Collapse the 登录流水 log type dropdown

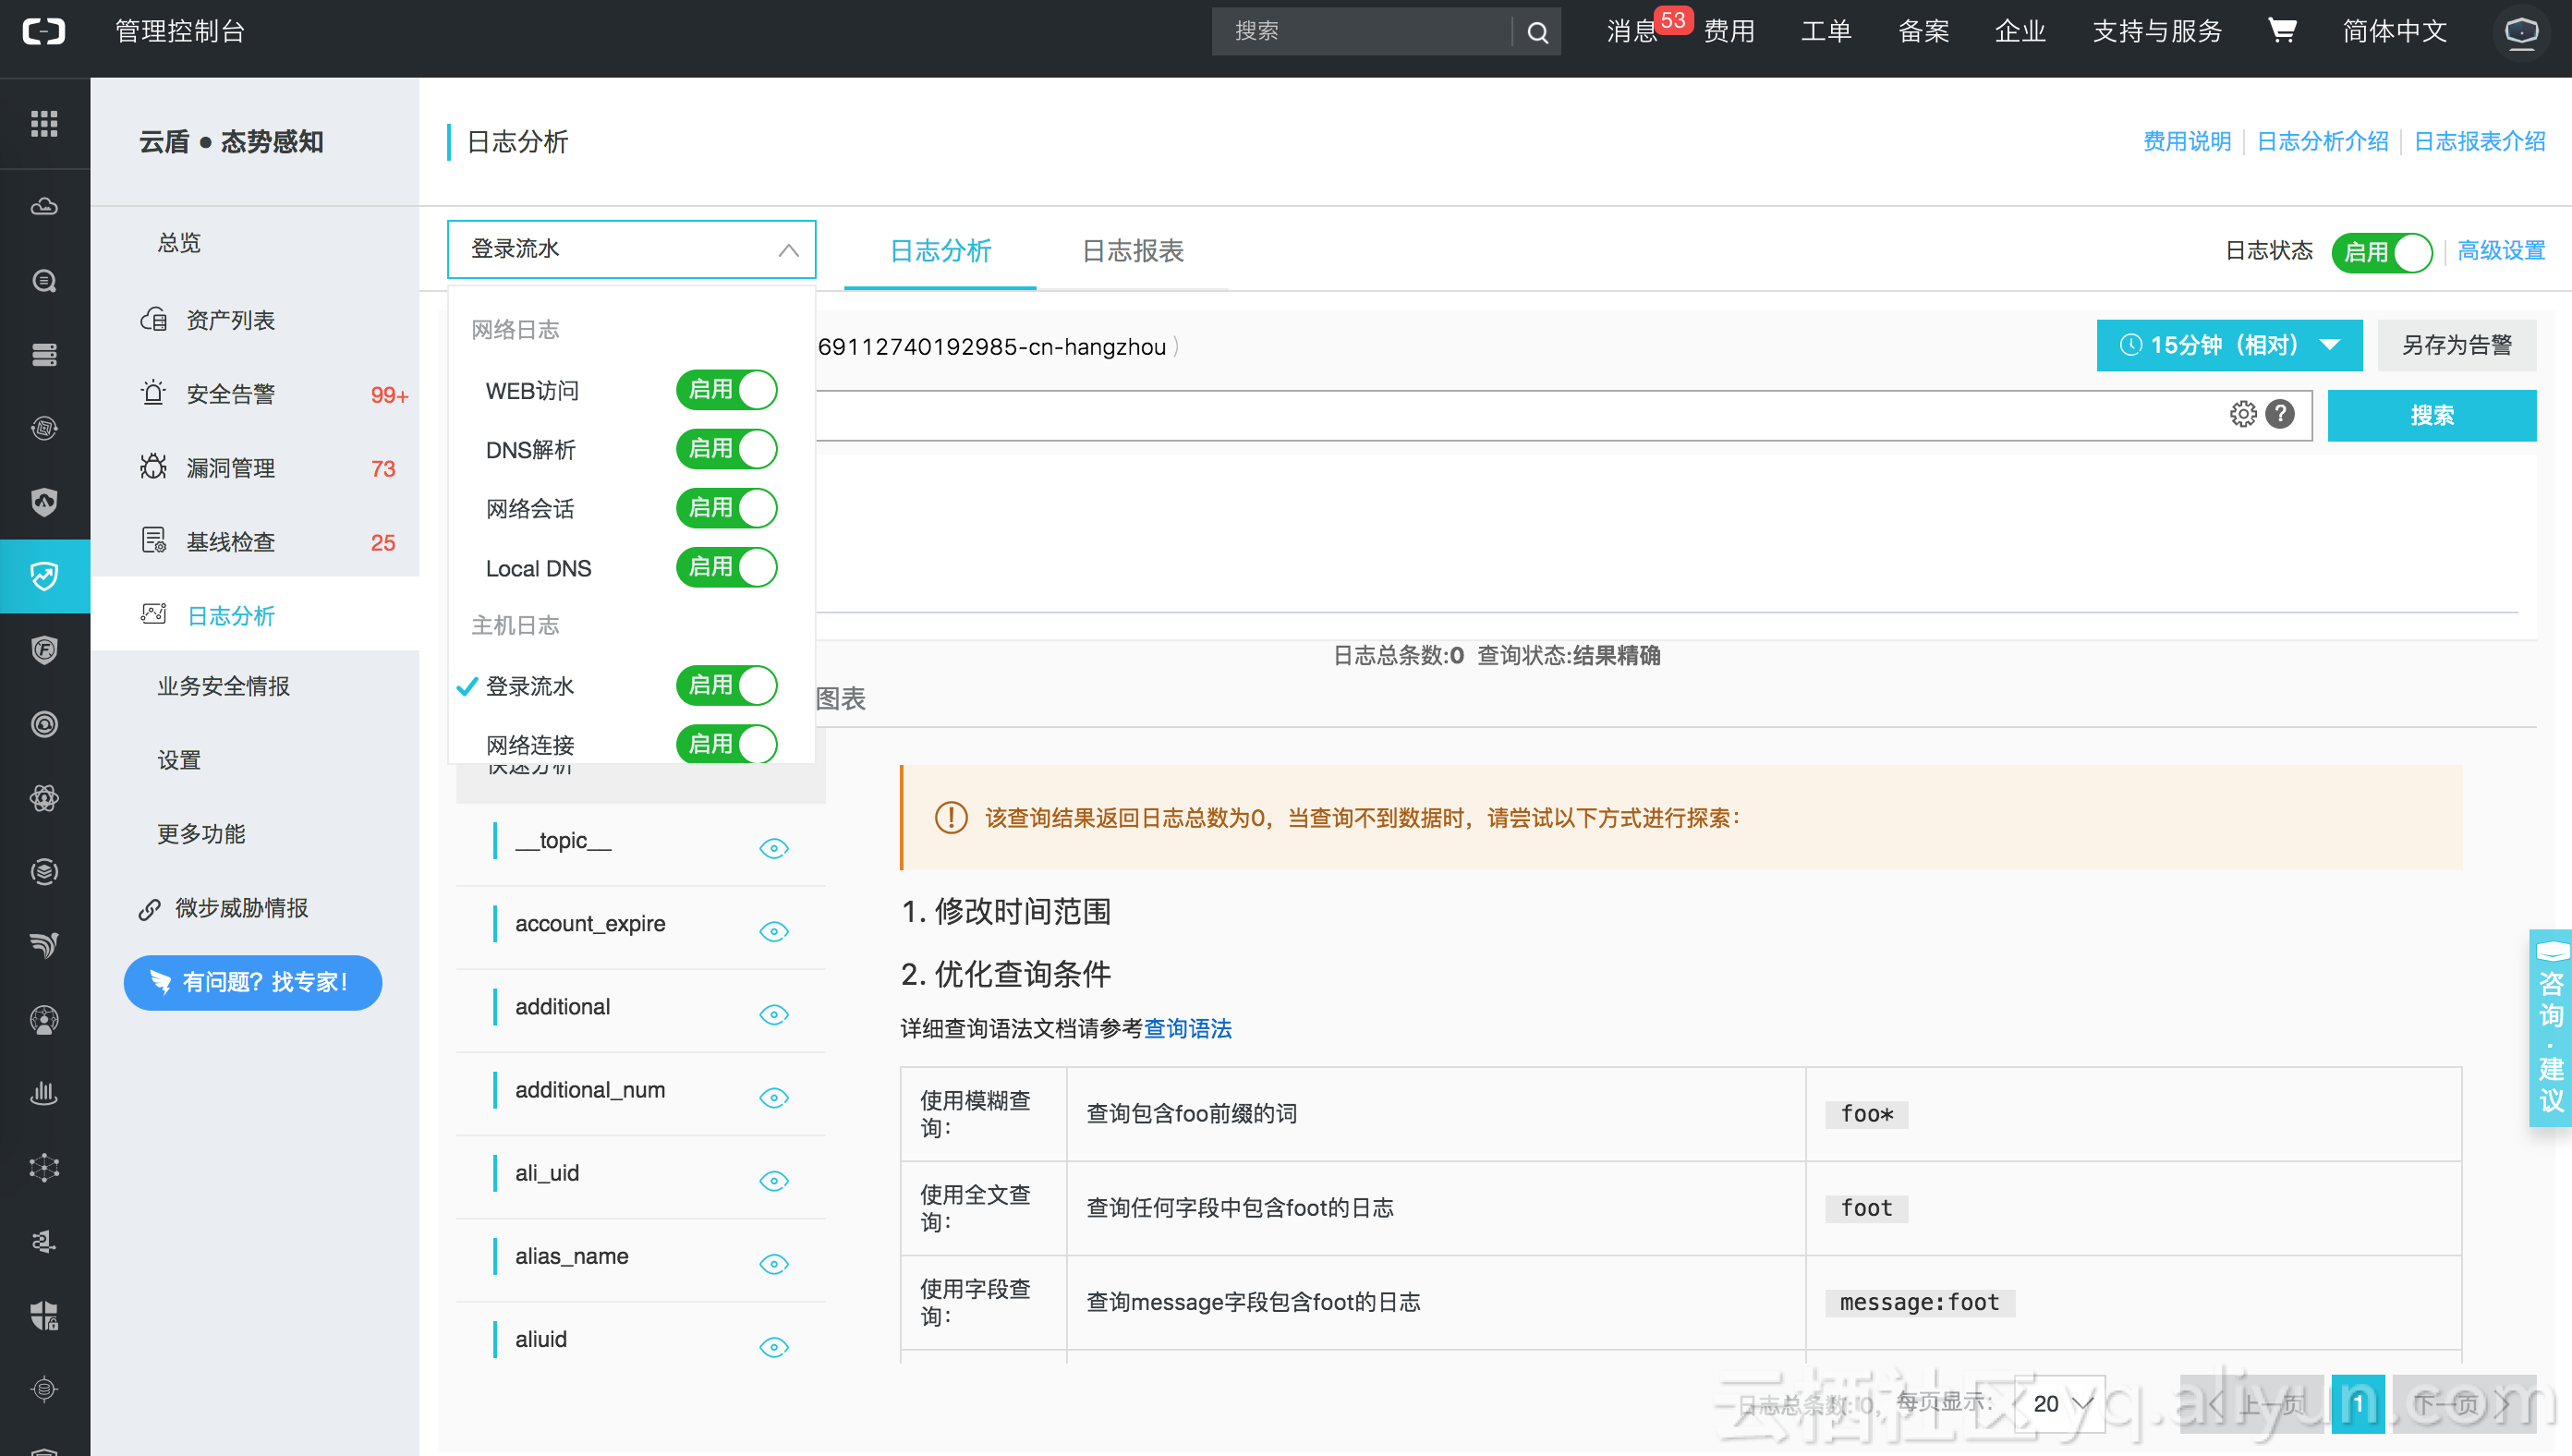tap(631, 249)
